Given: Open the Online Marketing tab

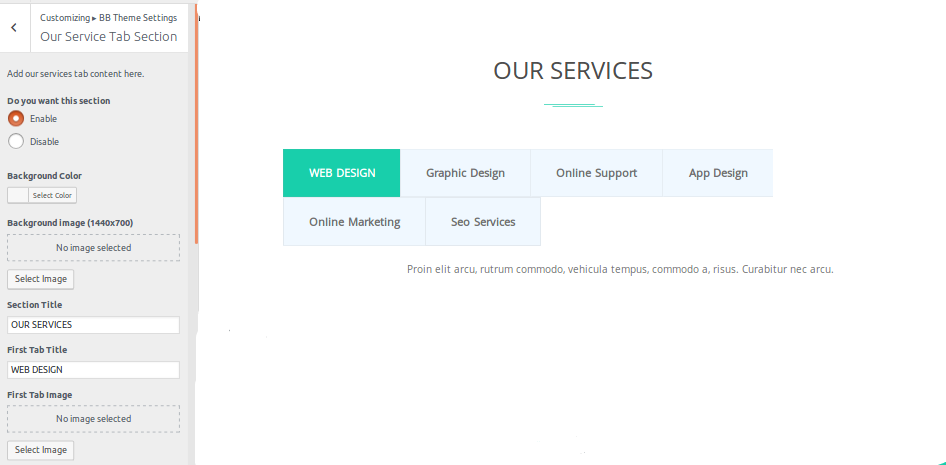Looking at the screenshot, I should (354, 222).
